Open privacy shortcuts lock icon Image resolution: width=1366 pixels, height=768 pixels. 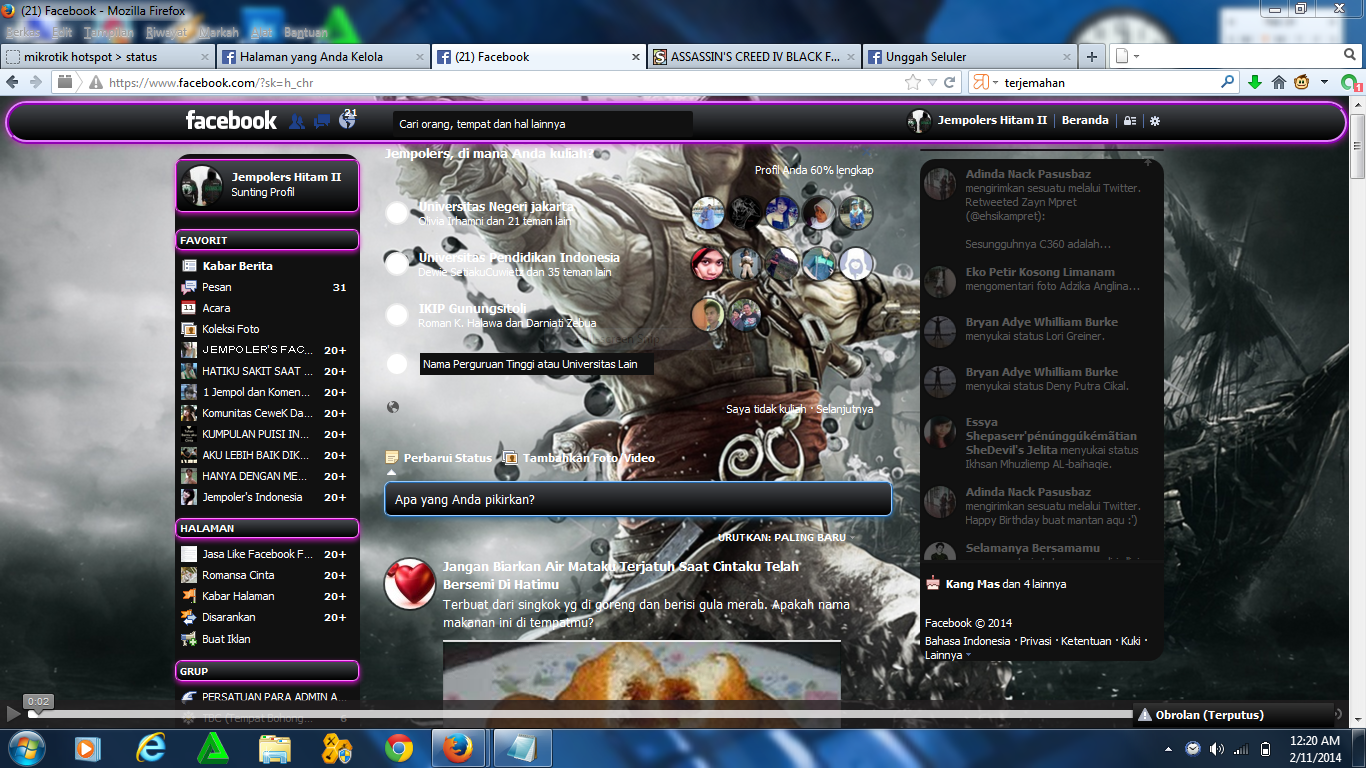tap(1130, 120)
